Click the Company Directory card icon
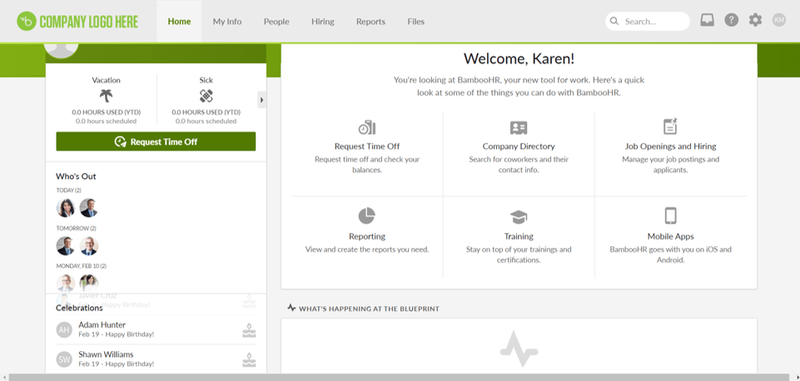This screenshot has width=800, height=381. tap(518, 128)
